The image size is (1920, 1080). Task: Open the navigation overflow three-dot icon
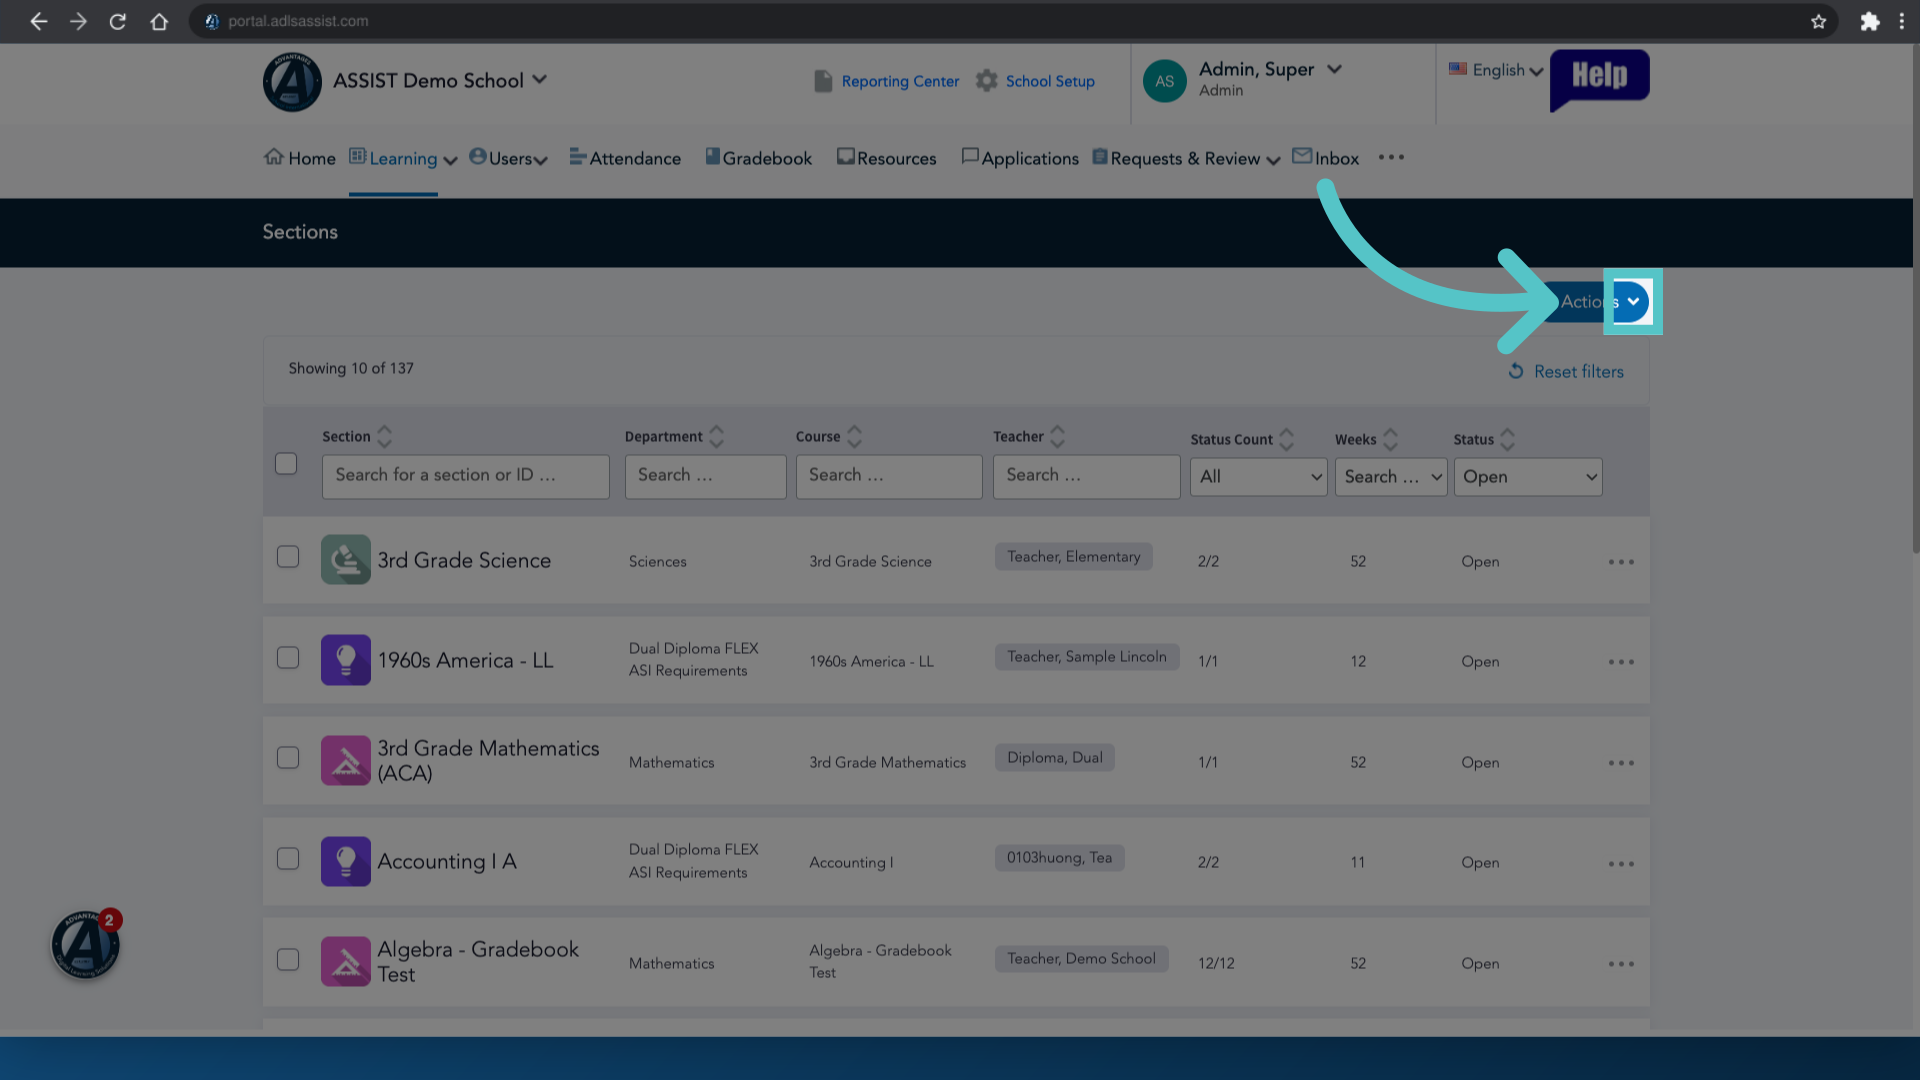click(1391, 157)
